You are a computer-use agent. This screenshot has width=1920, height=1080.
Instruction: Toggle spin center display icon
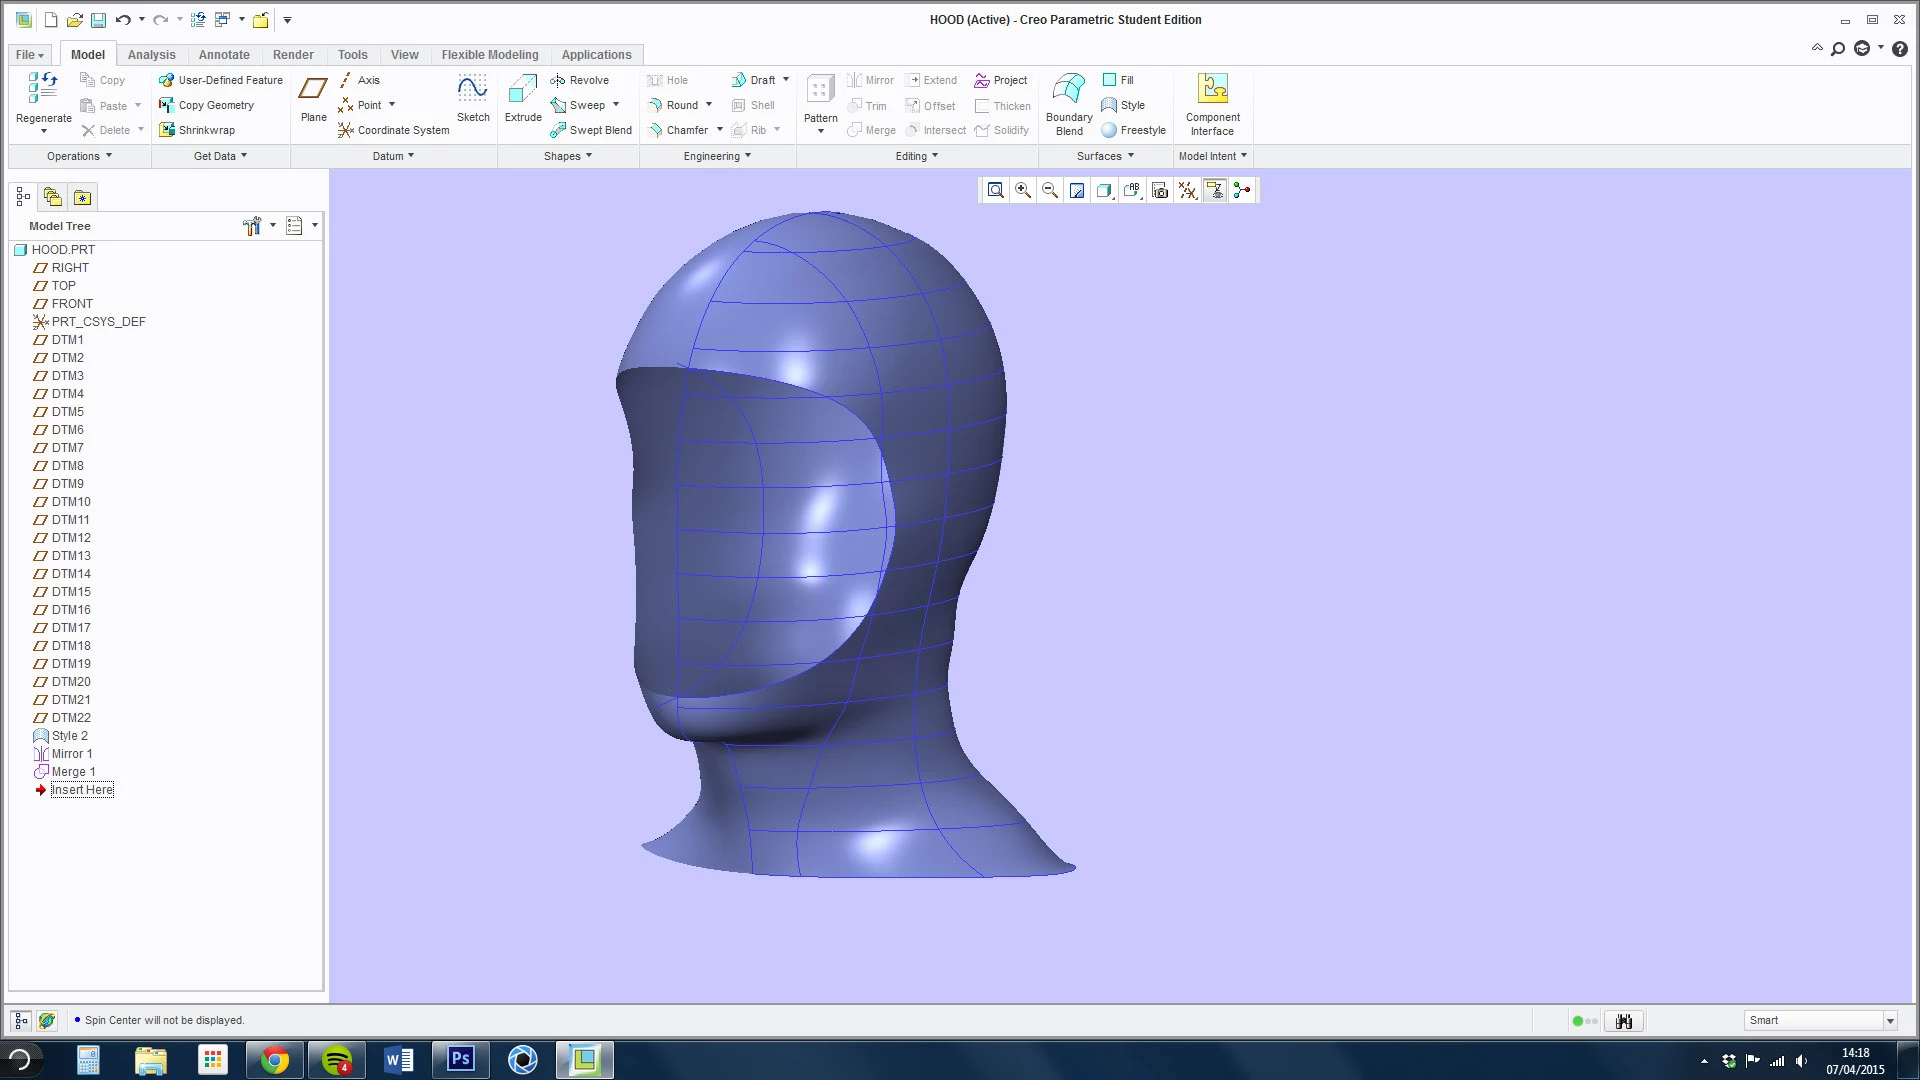[1242, 190]
